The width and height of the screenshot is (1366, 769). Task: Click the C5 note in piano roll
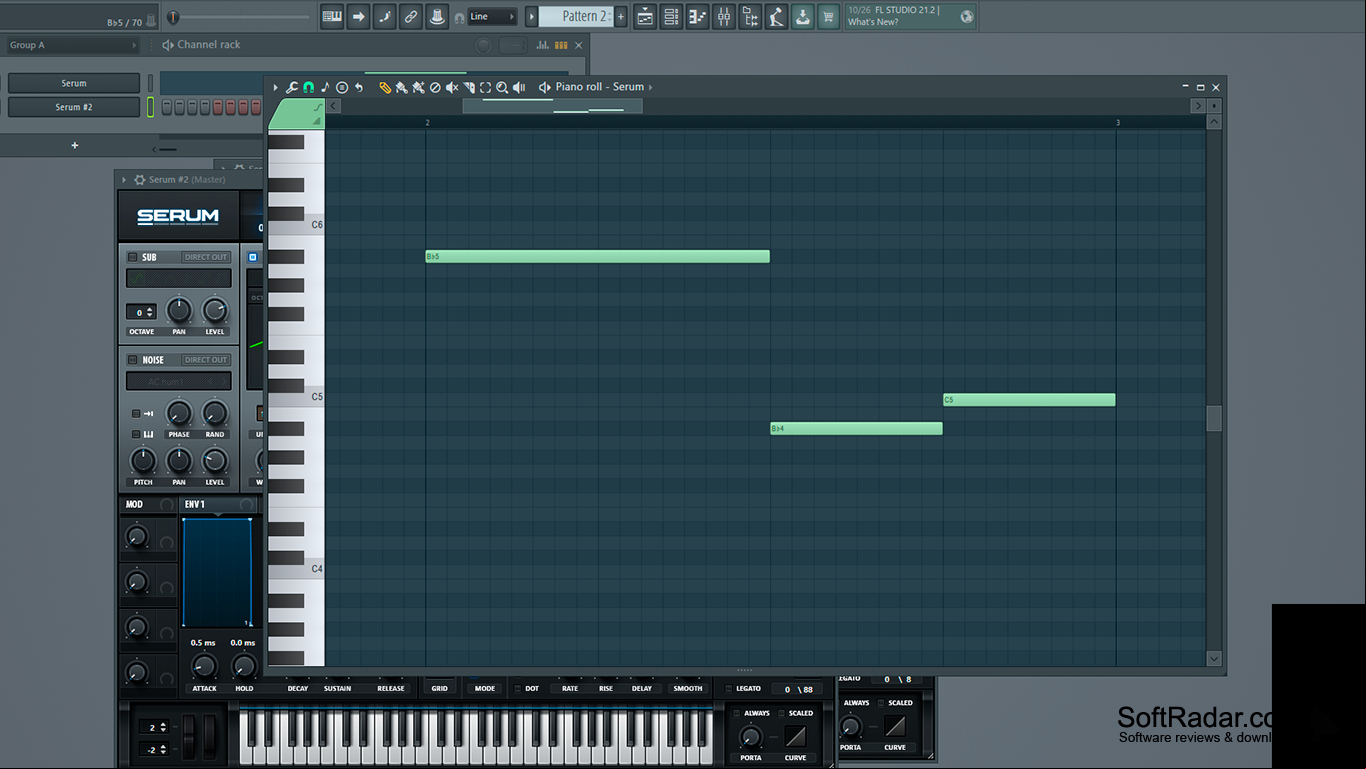coord(1029,400)
